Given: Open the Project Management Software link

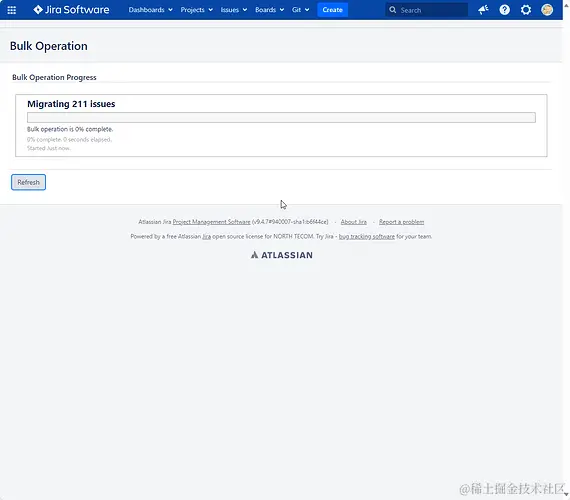Looking at the screenshot, I should click(211, 222).
